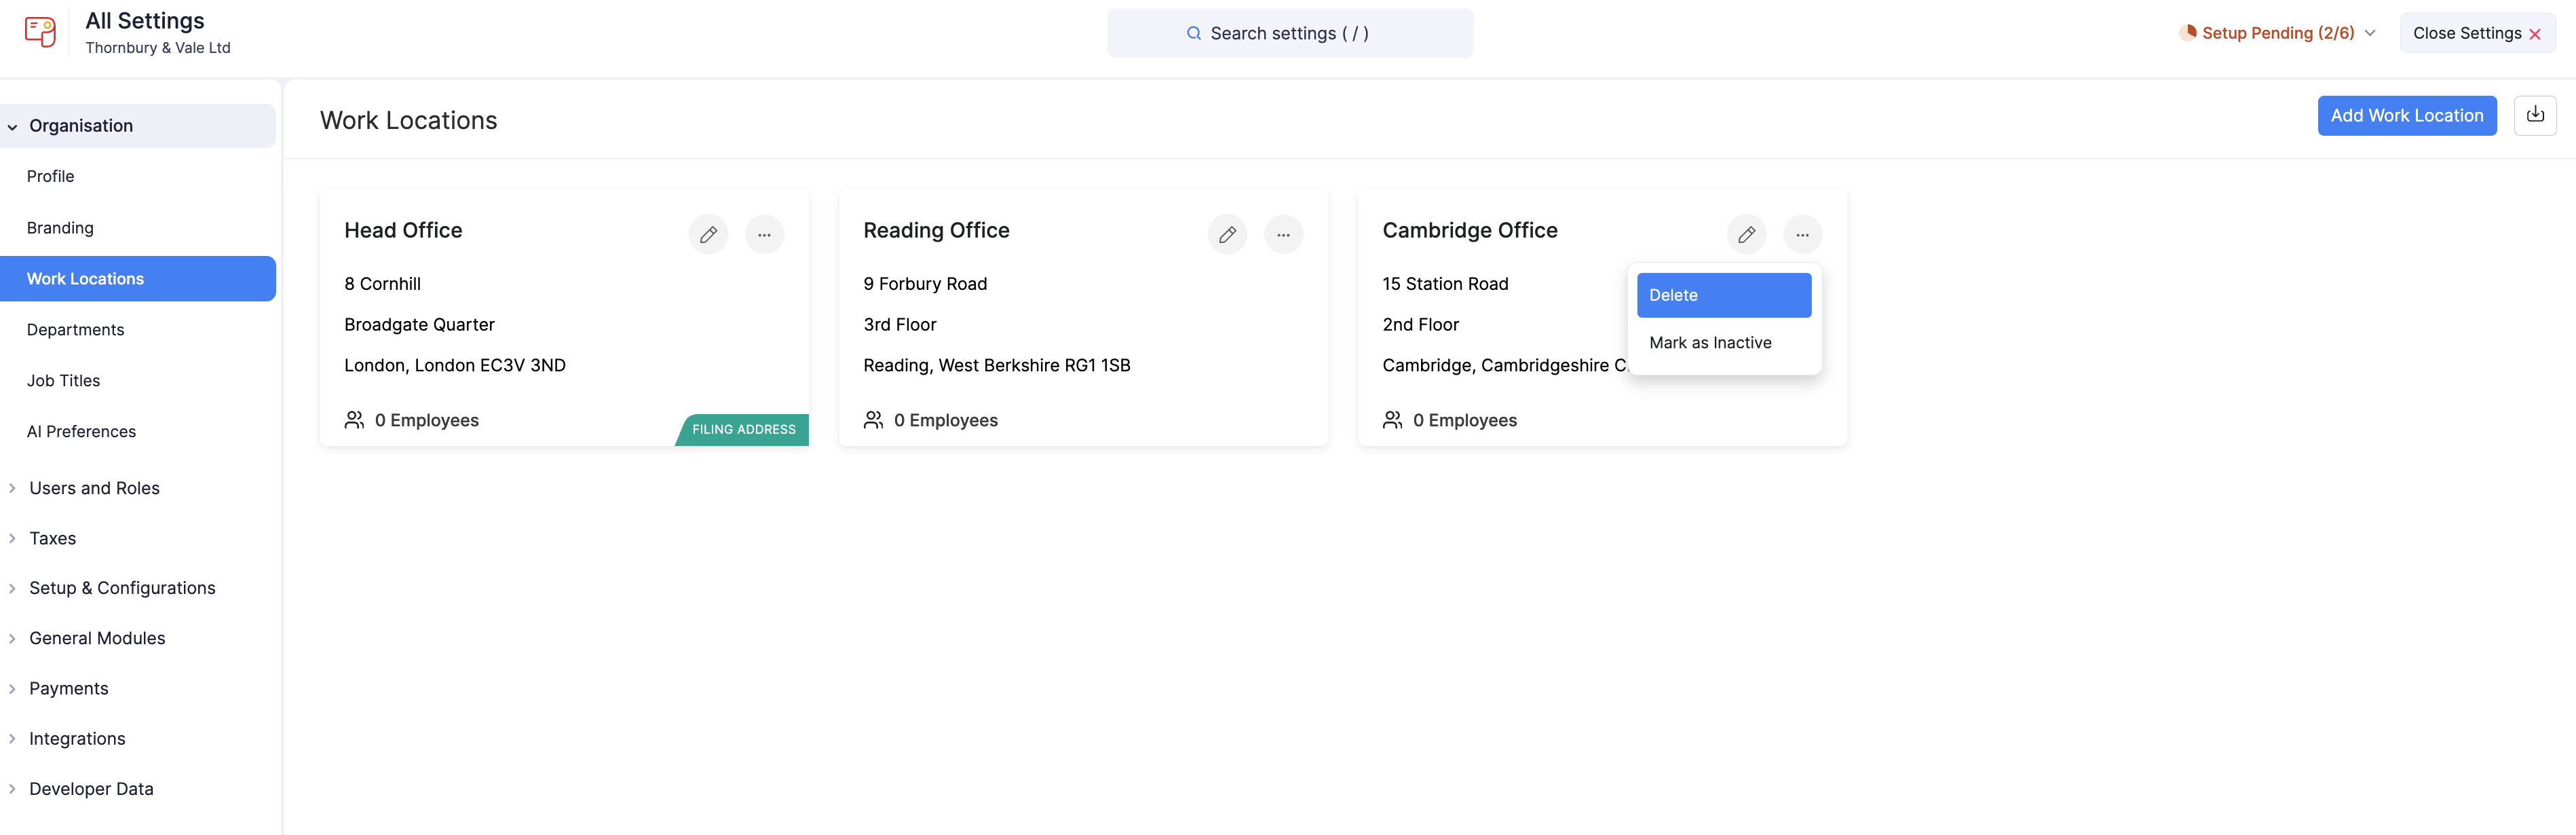Click Head Office card title
Viewport: 2576px width, 835px height.
coord(403,230)
